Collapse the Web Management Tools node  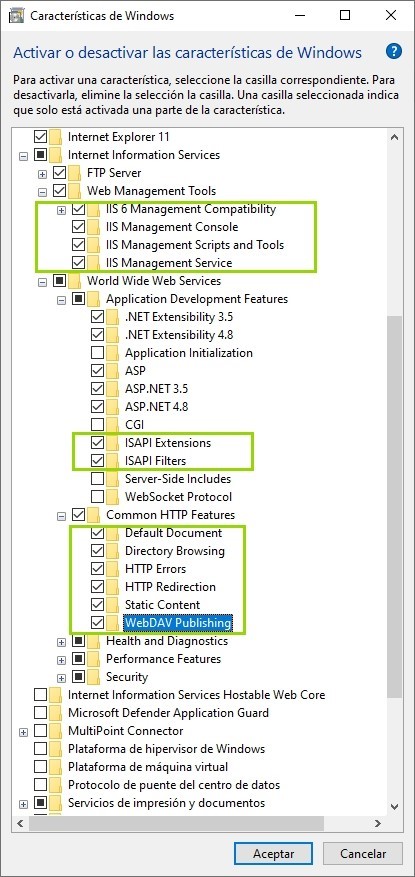(x=43, y=191)
